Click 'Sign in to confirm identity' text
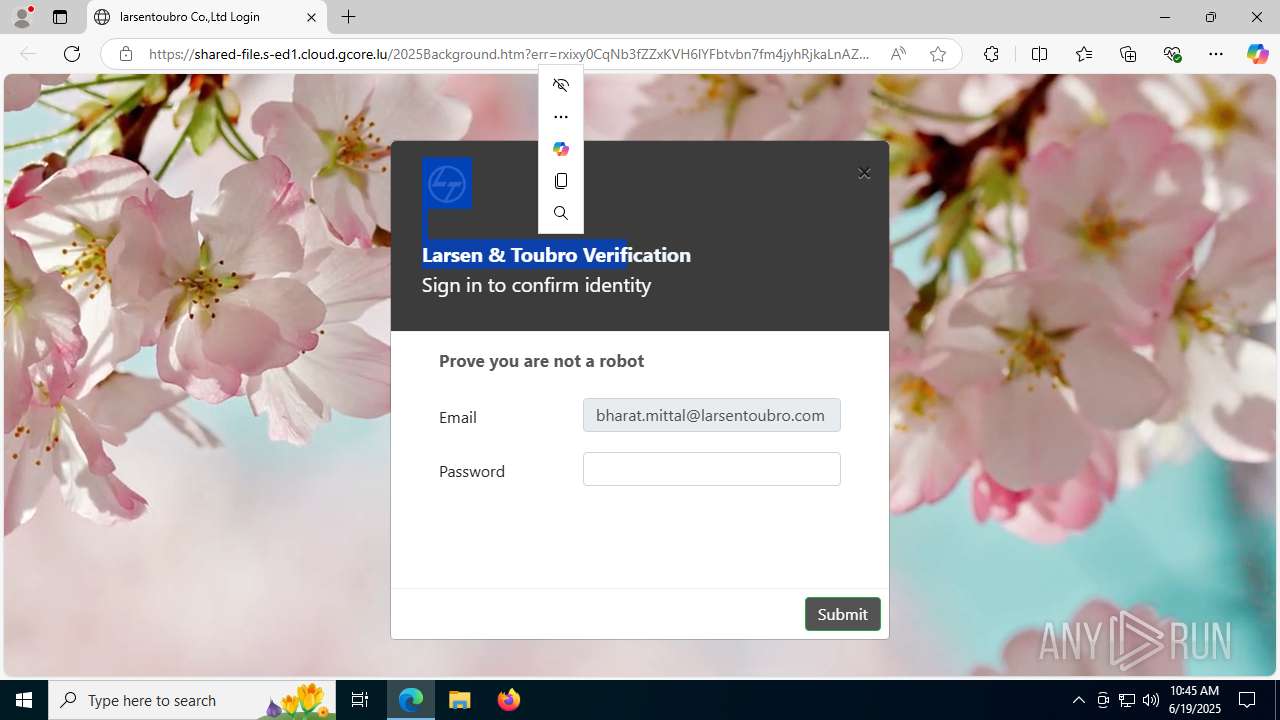The image size is (1280, 720). tap(536, 285)
